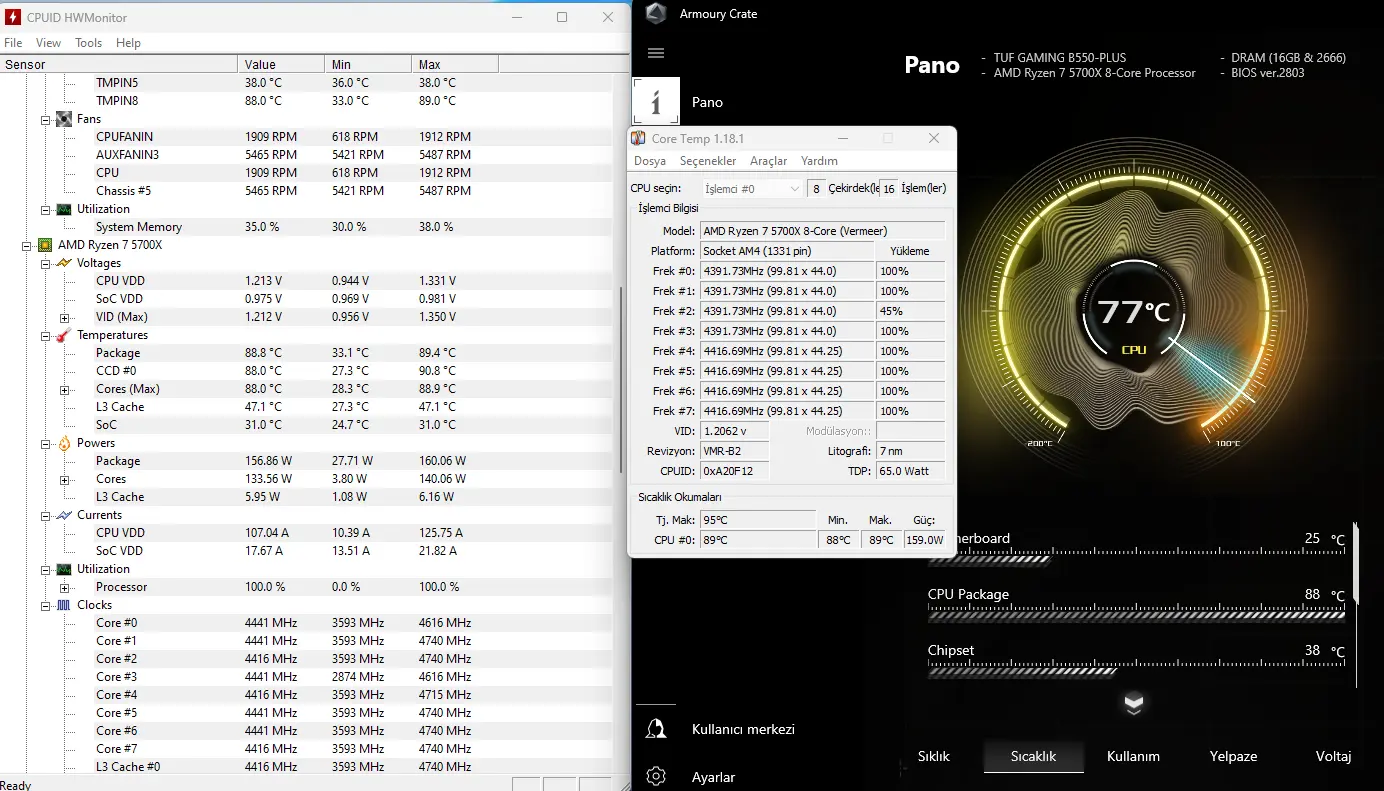
Task: Expand the Processor utilization node
Action: pos(65,587)
